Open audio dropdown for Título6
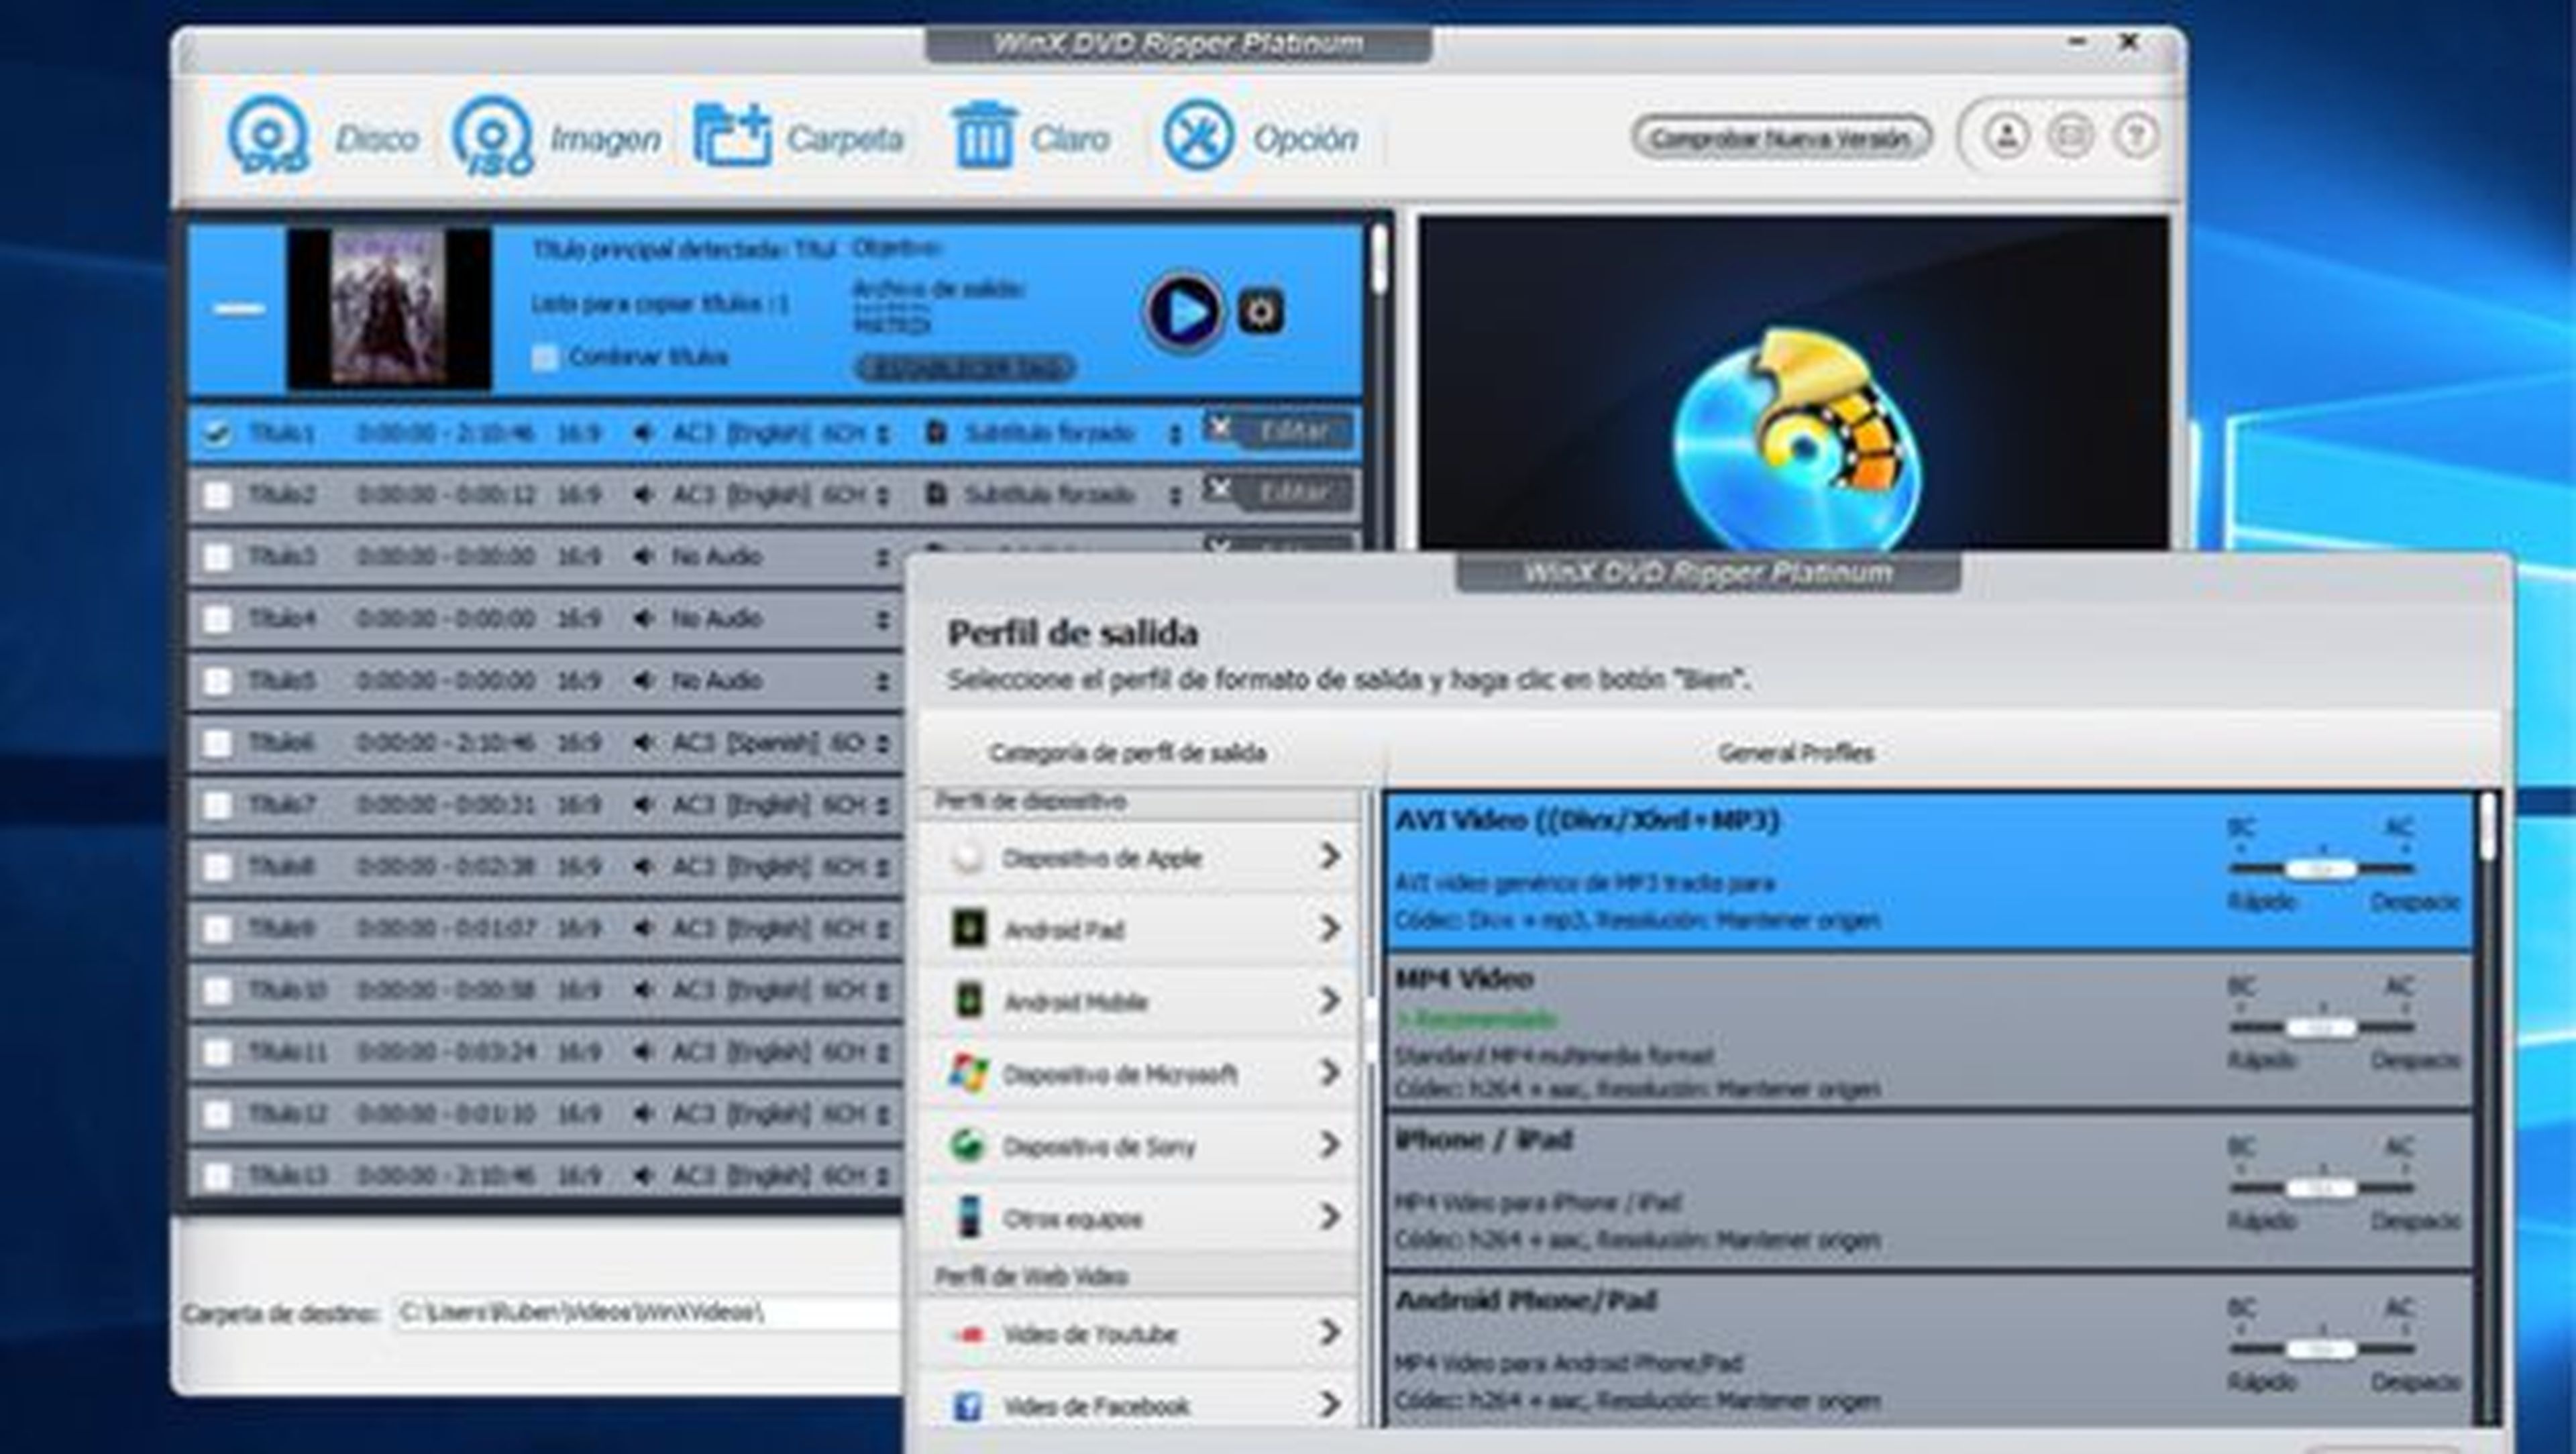 tap(882, 744)
